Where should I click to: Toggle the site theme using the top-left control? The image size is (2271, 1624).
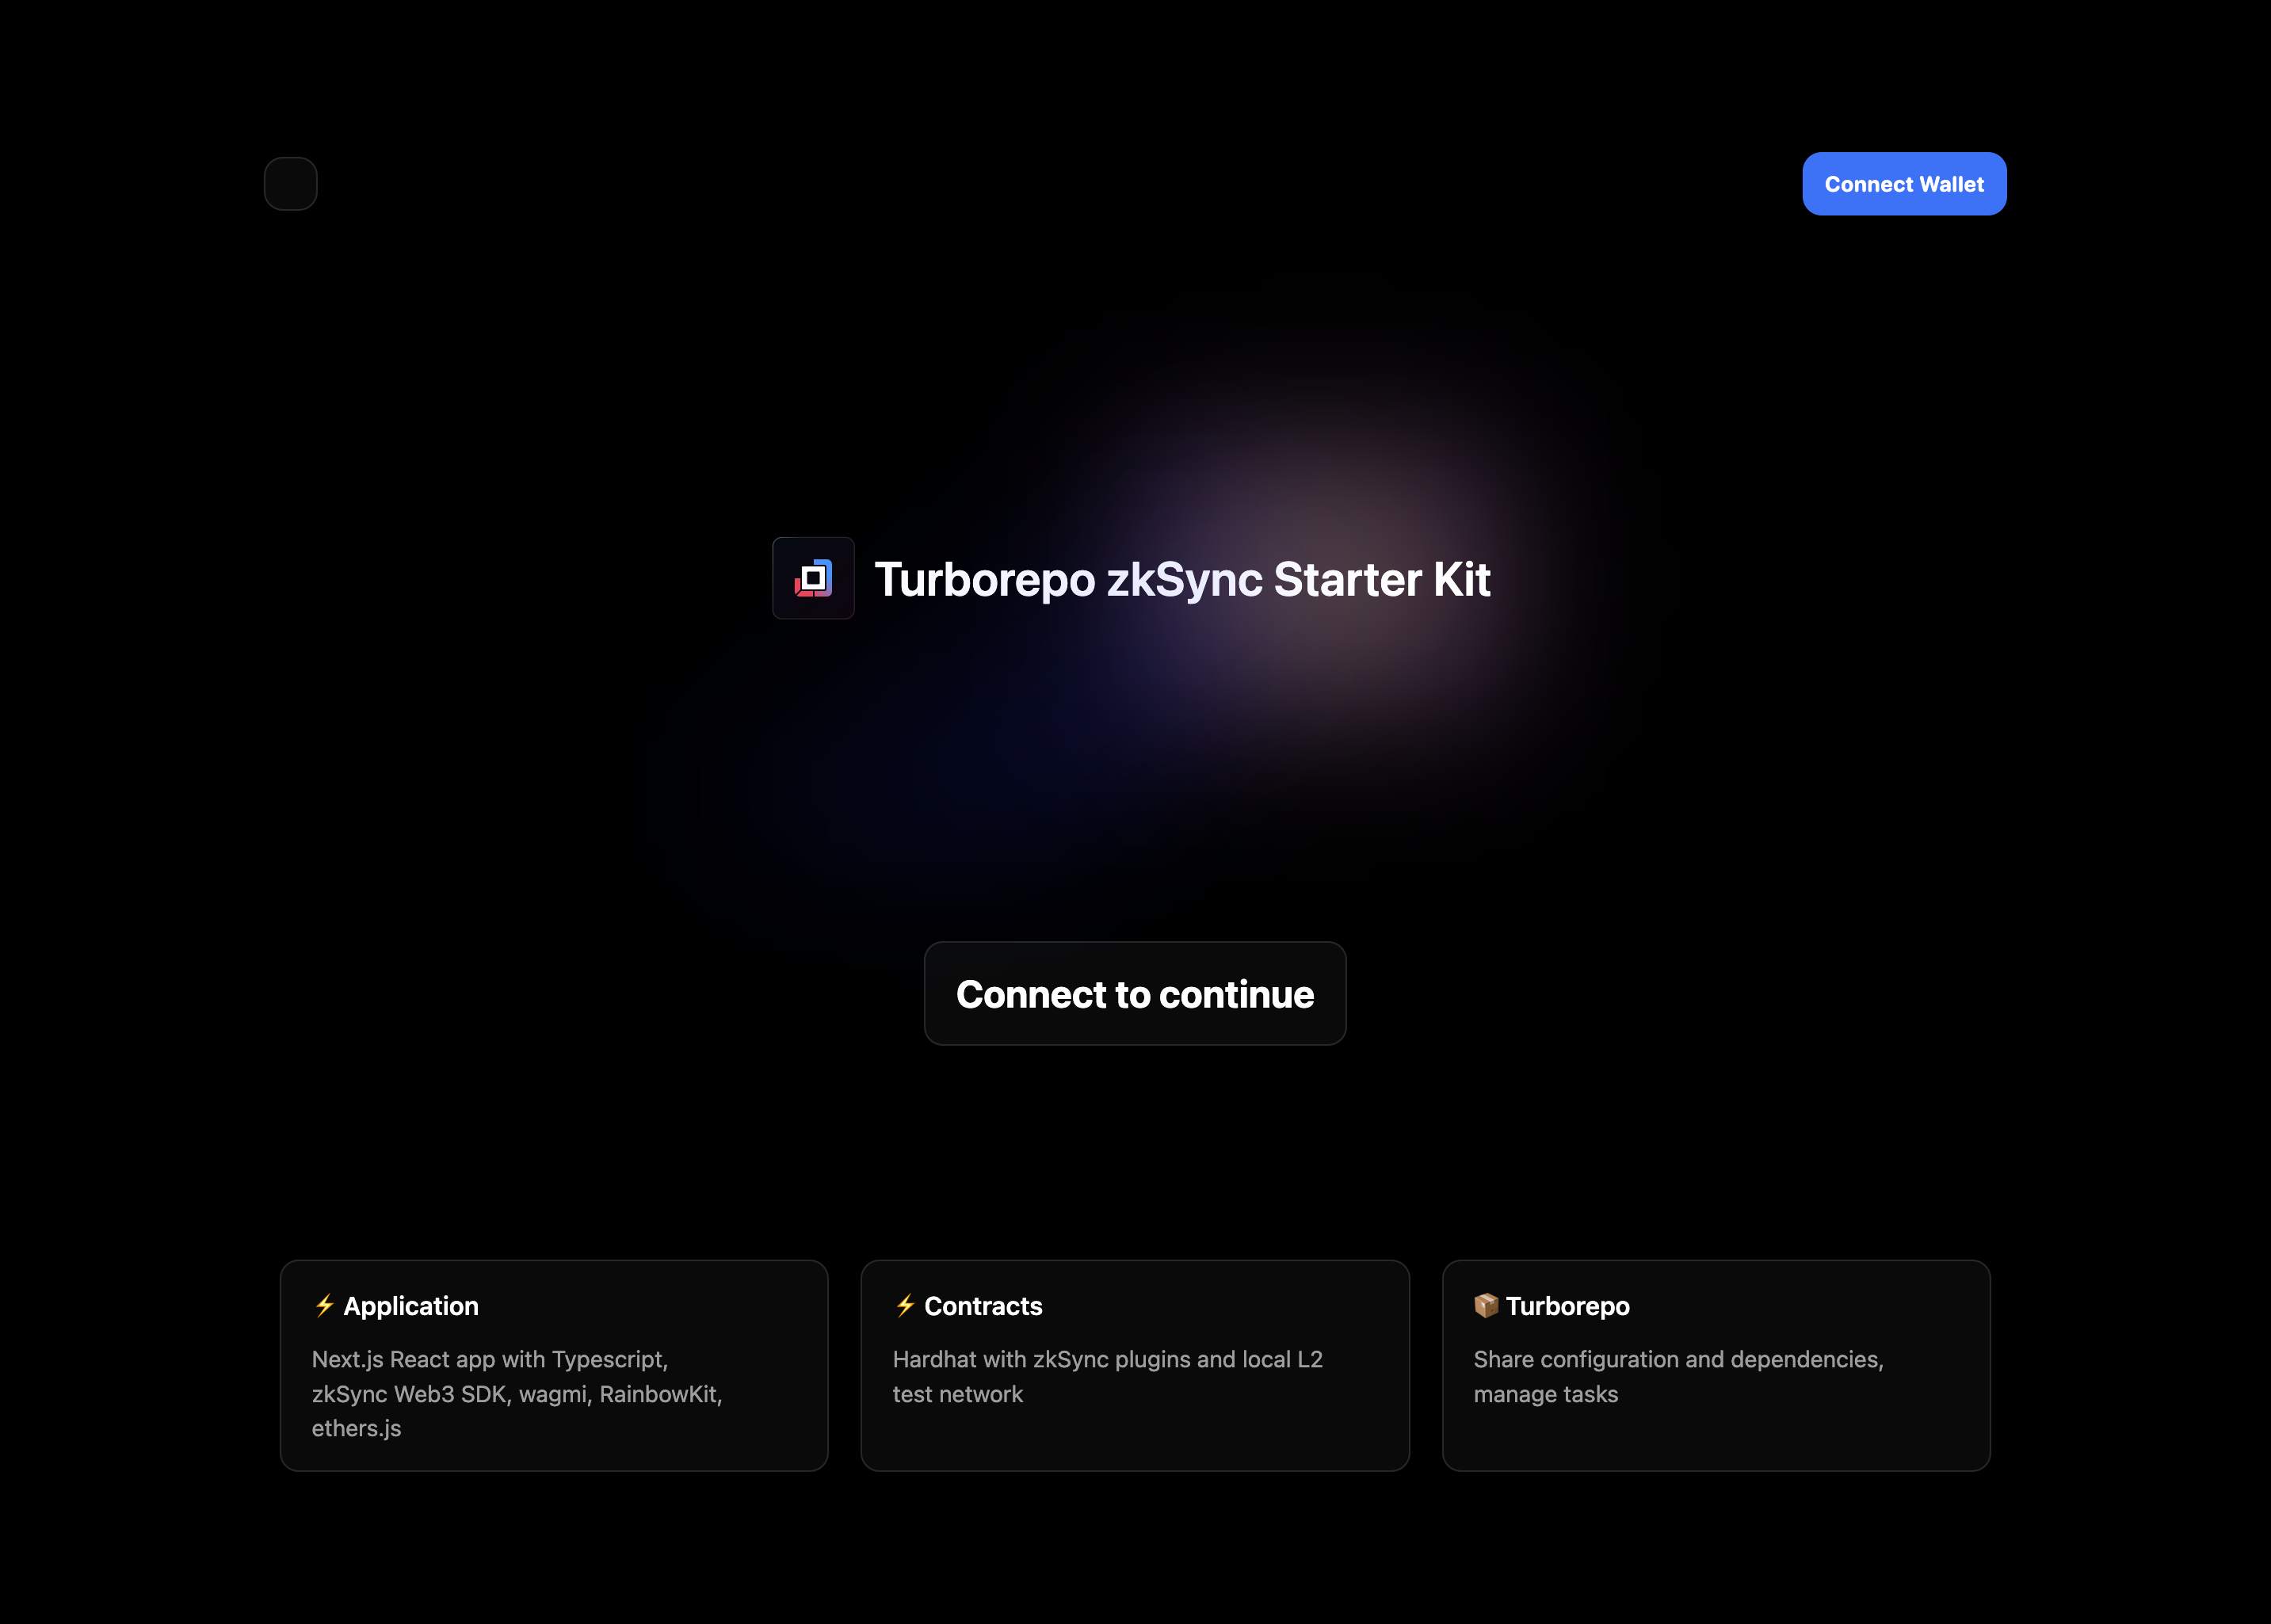click(290, 183)
